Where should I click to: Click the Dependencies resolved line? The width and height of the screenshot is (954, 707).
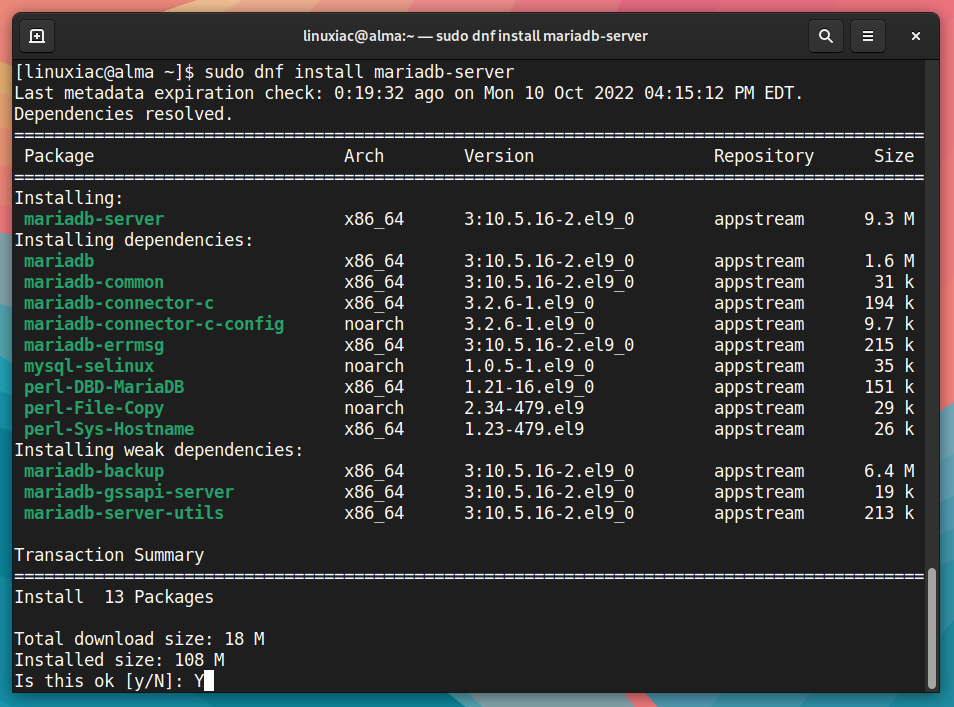pyautogui.click(x=124, y=114)
